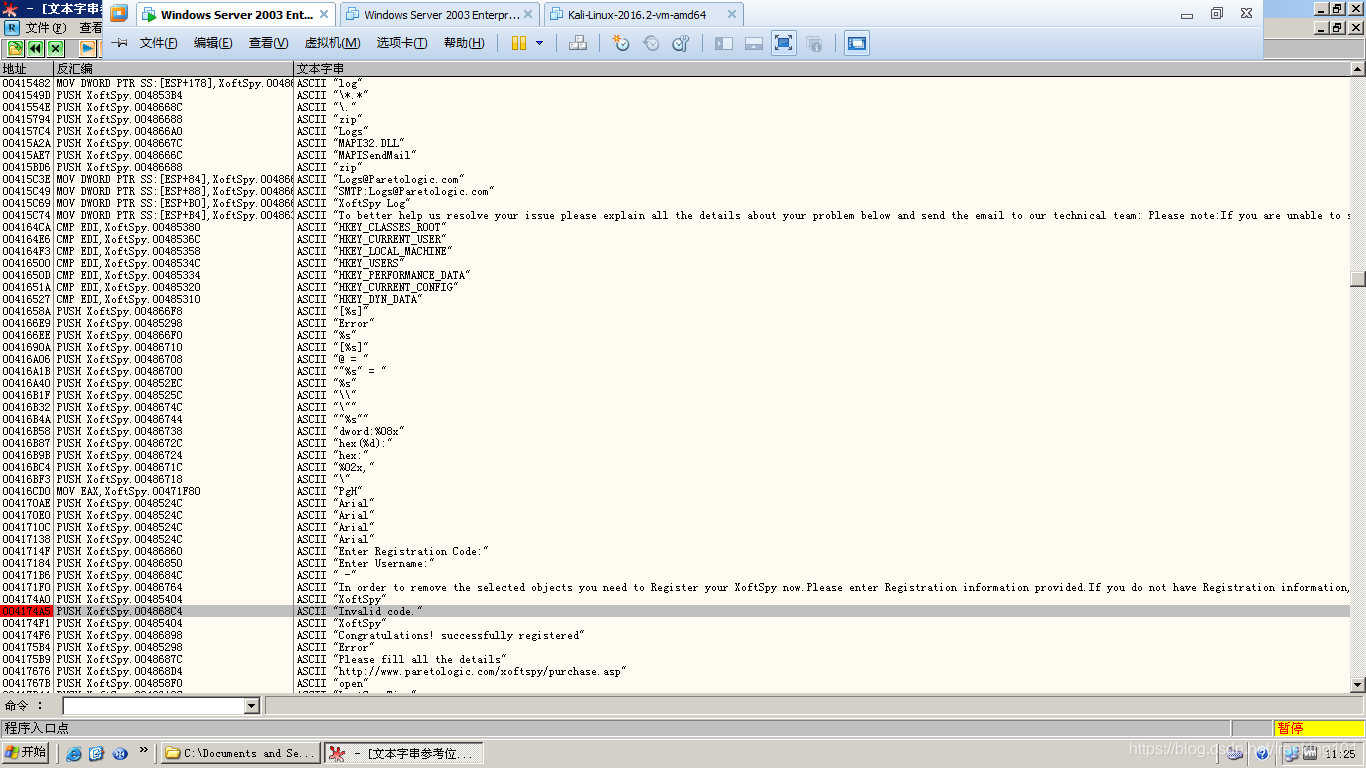Expand the 命令 combo box dropdown arrow
Screen dimensions: 1366x768
(252, 706)
